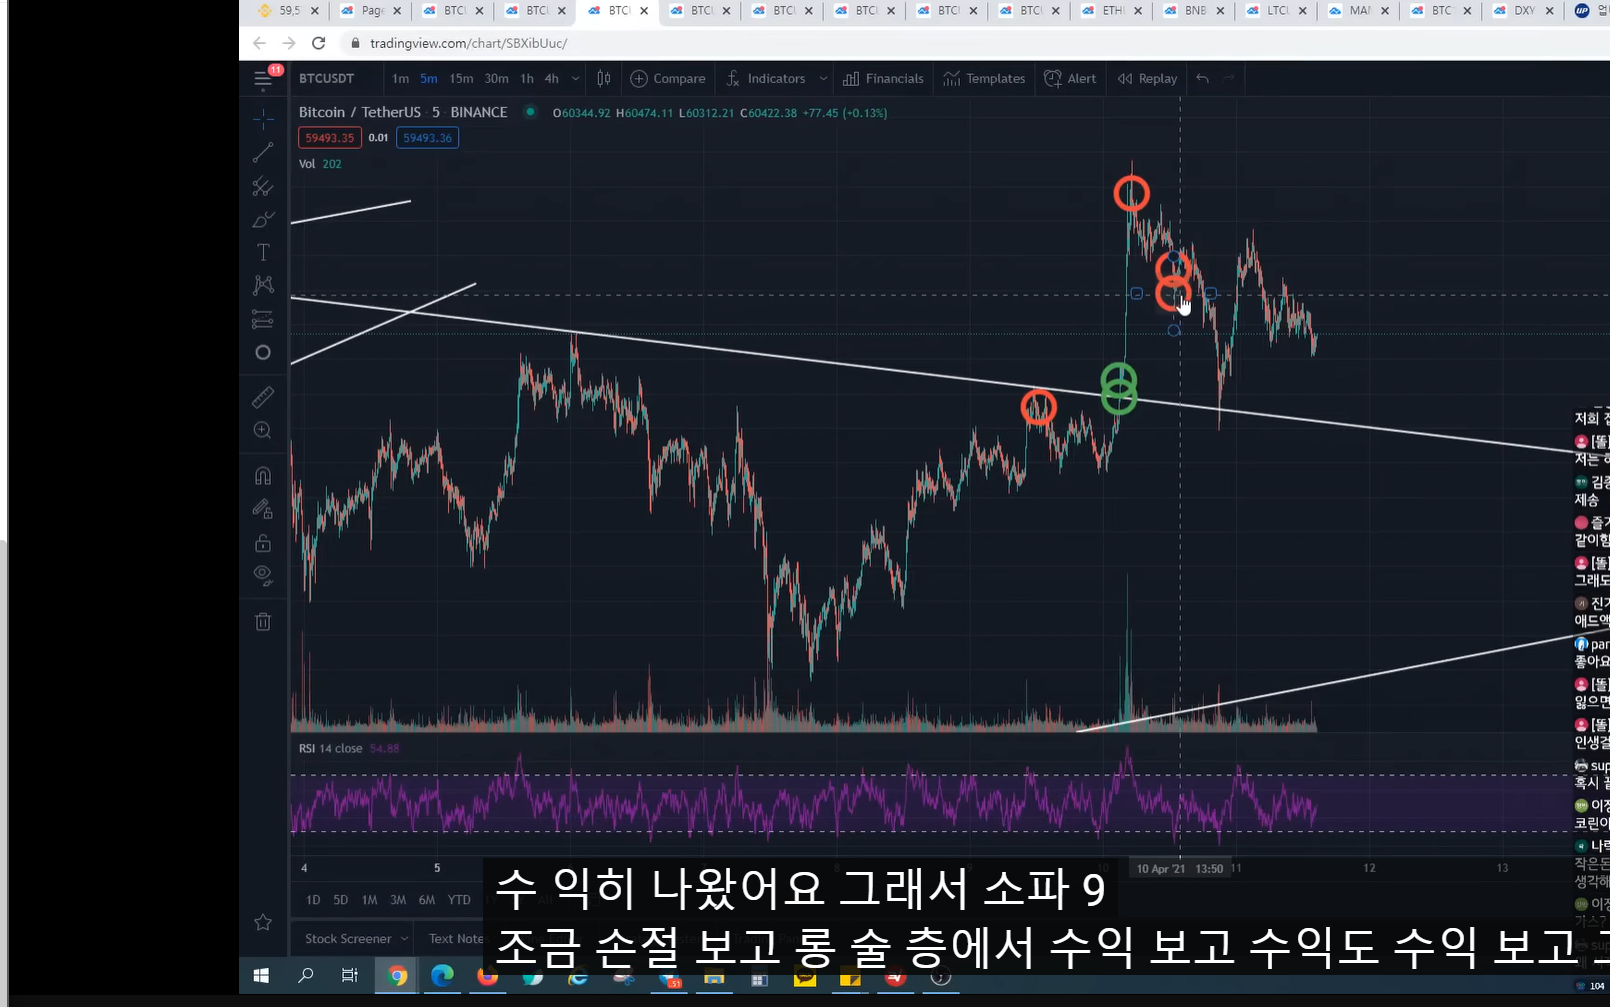Open the TradingView hamburger menu
The height and width of the screenshot is (1007, 1610).
262,78
